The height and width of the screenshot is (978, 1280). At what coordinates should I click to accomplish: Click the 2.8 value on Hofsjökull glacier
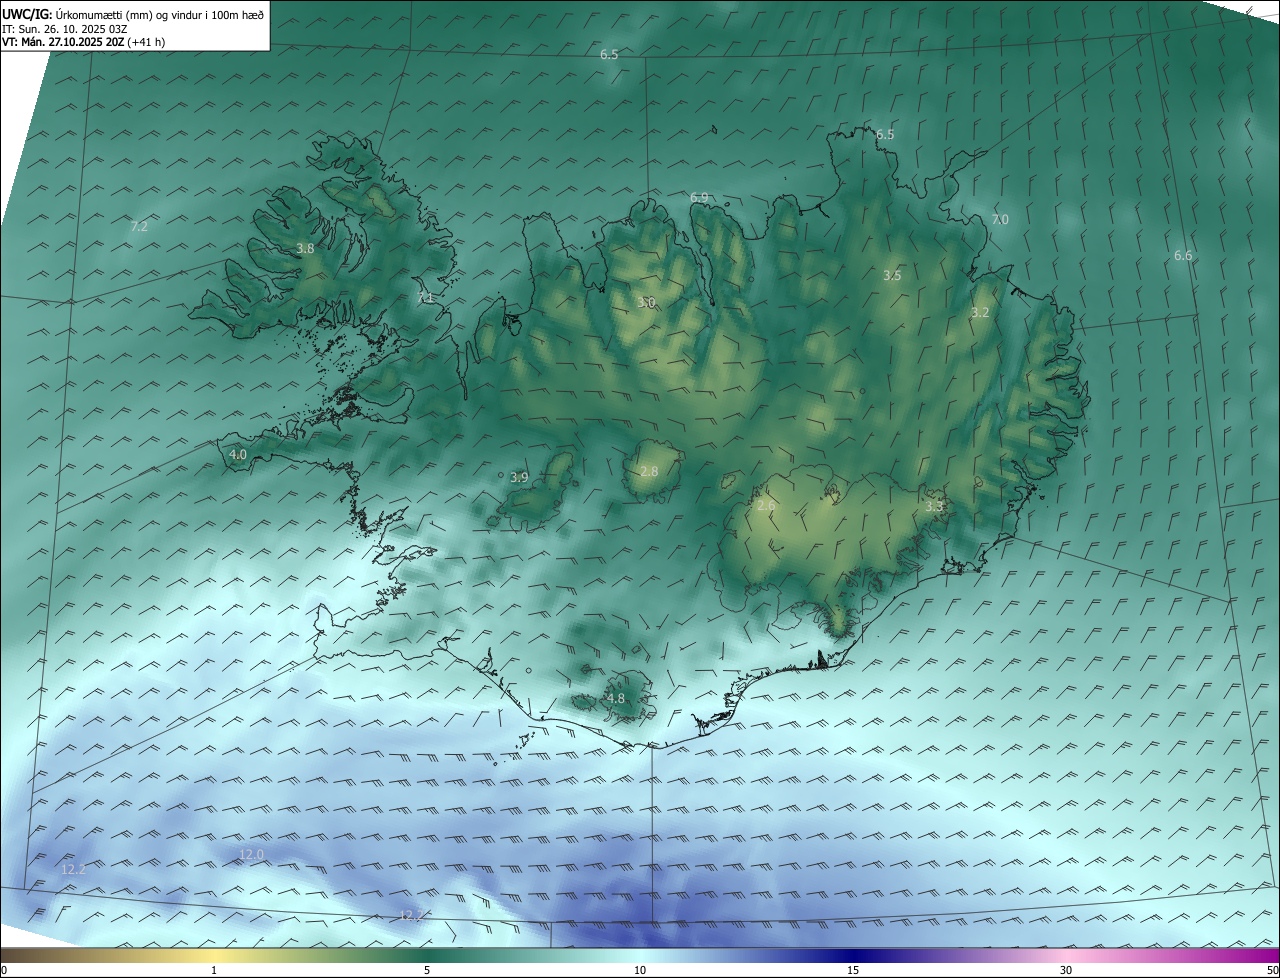tap(649, 471)
